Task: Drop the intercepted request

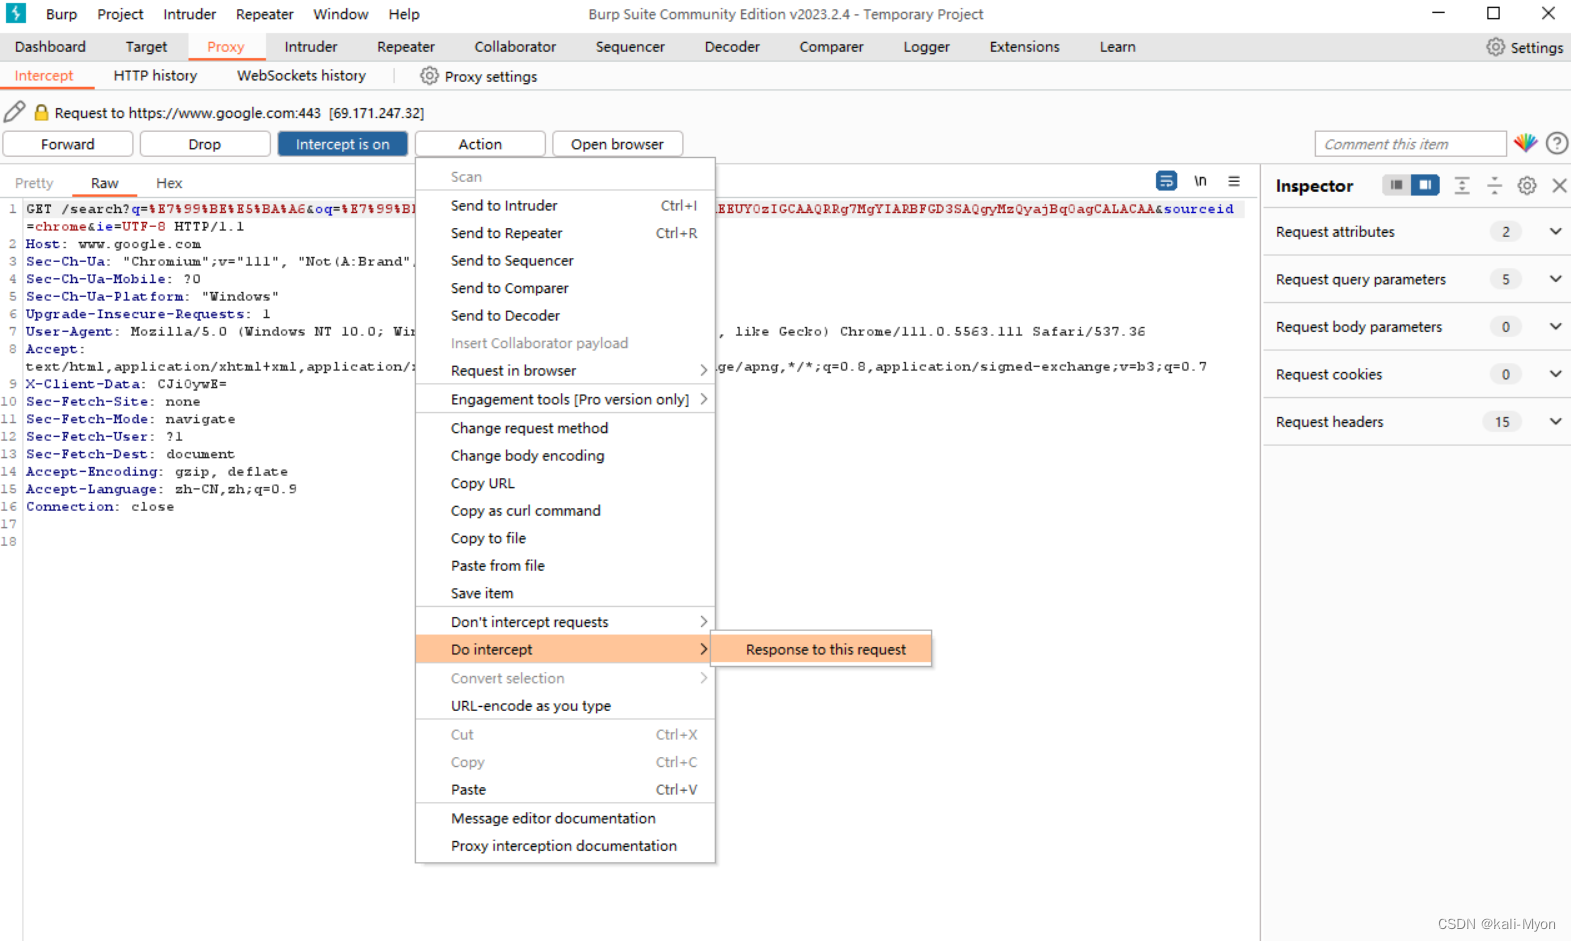Action: 205,144
